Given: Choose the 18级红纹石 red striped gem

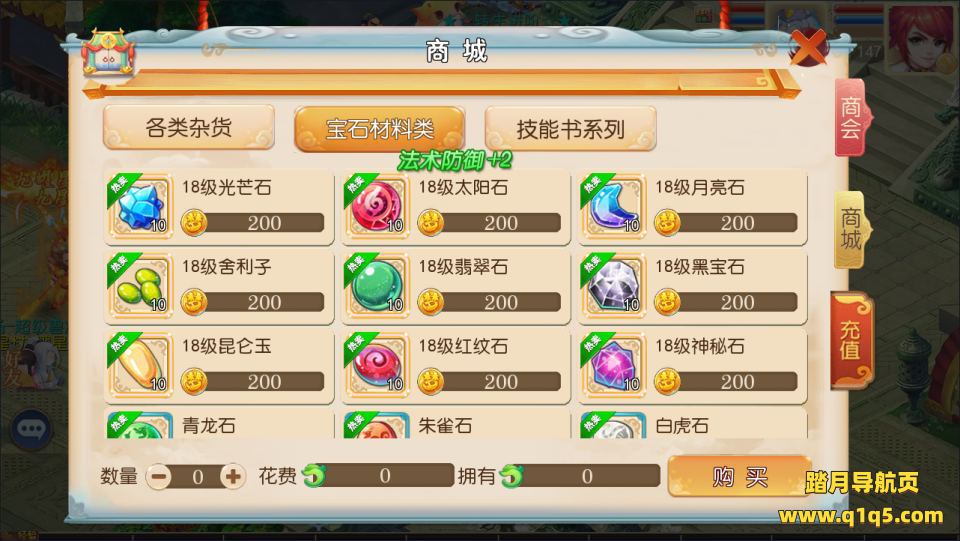Looking at the screenshot, I should coord(377,366).
